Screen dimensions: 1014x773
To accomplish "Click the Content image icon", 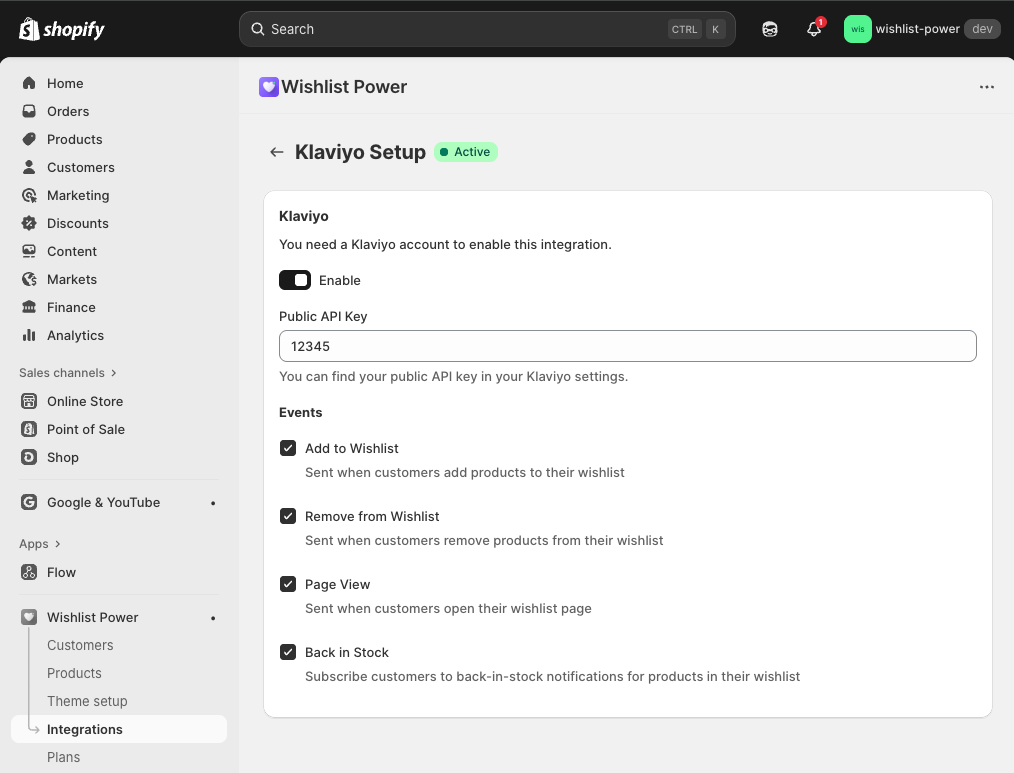I will point(29,251).
